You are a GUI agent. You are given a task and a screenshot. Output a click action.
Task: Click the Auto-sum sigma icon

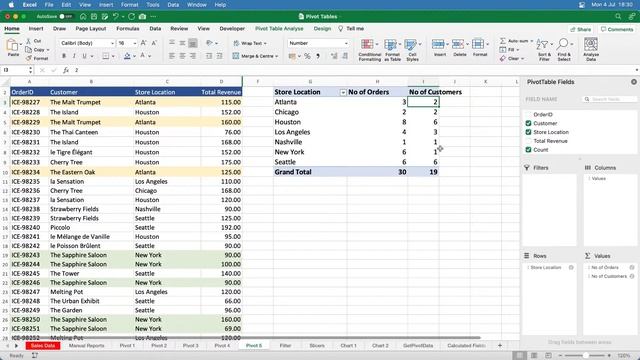503,41
